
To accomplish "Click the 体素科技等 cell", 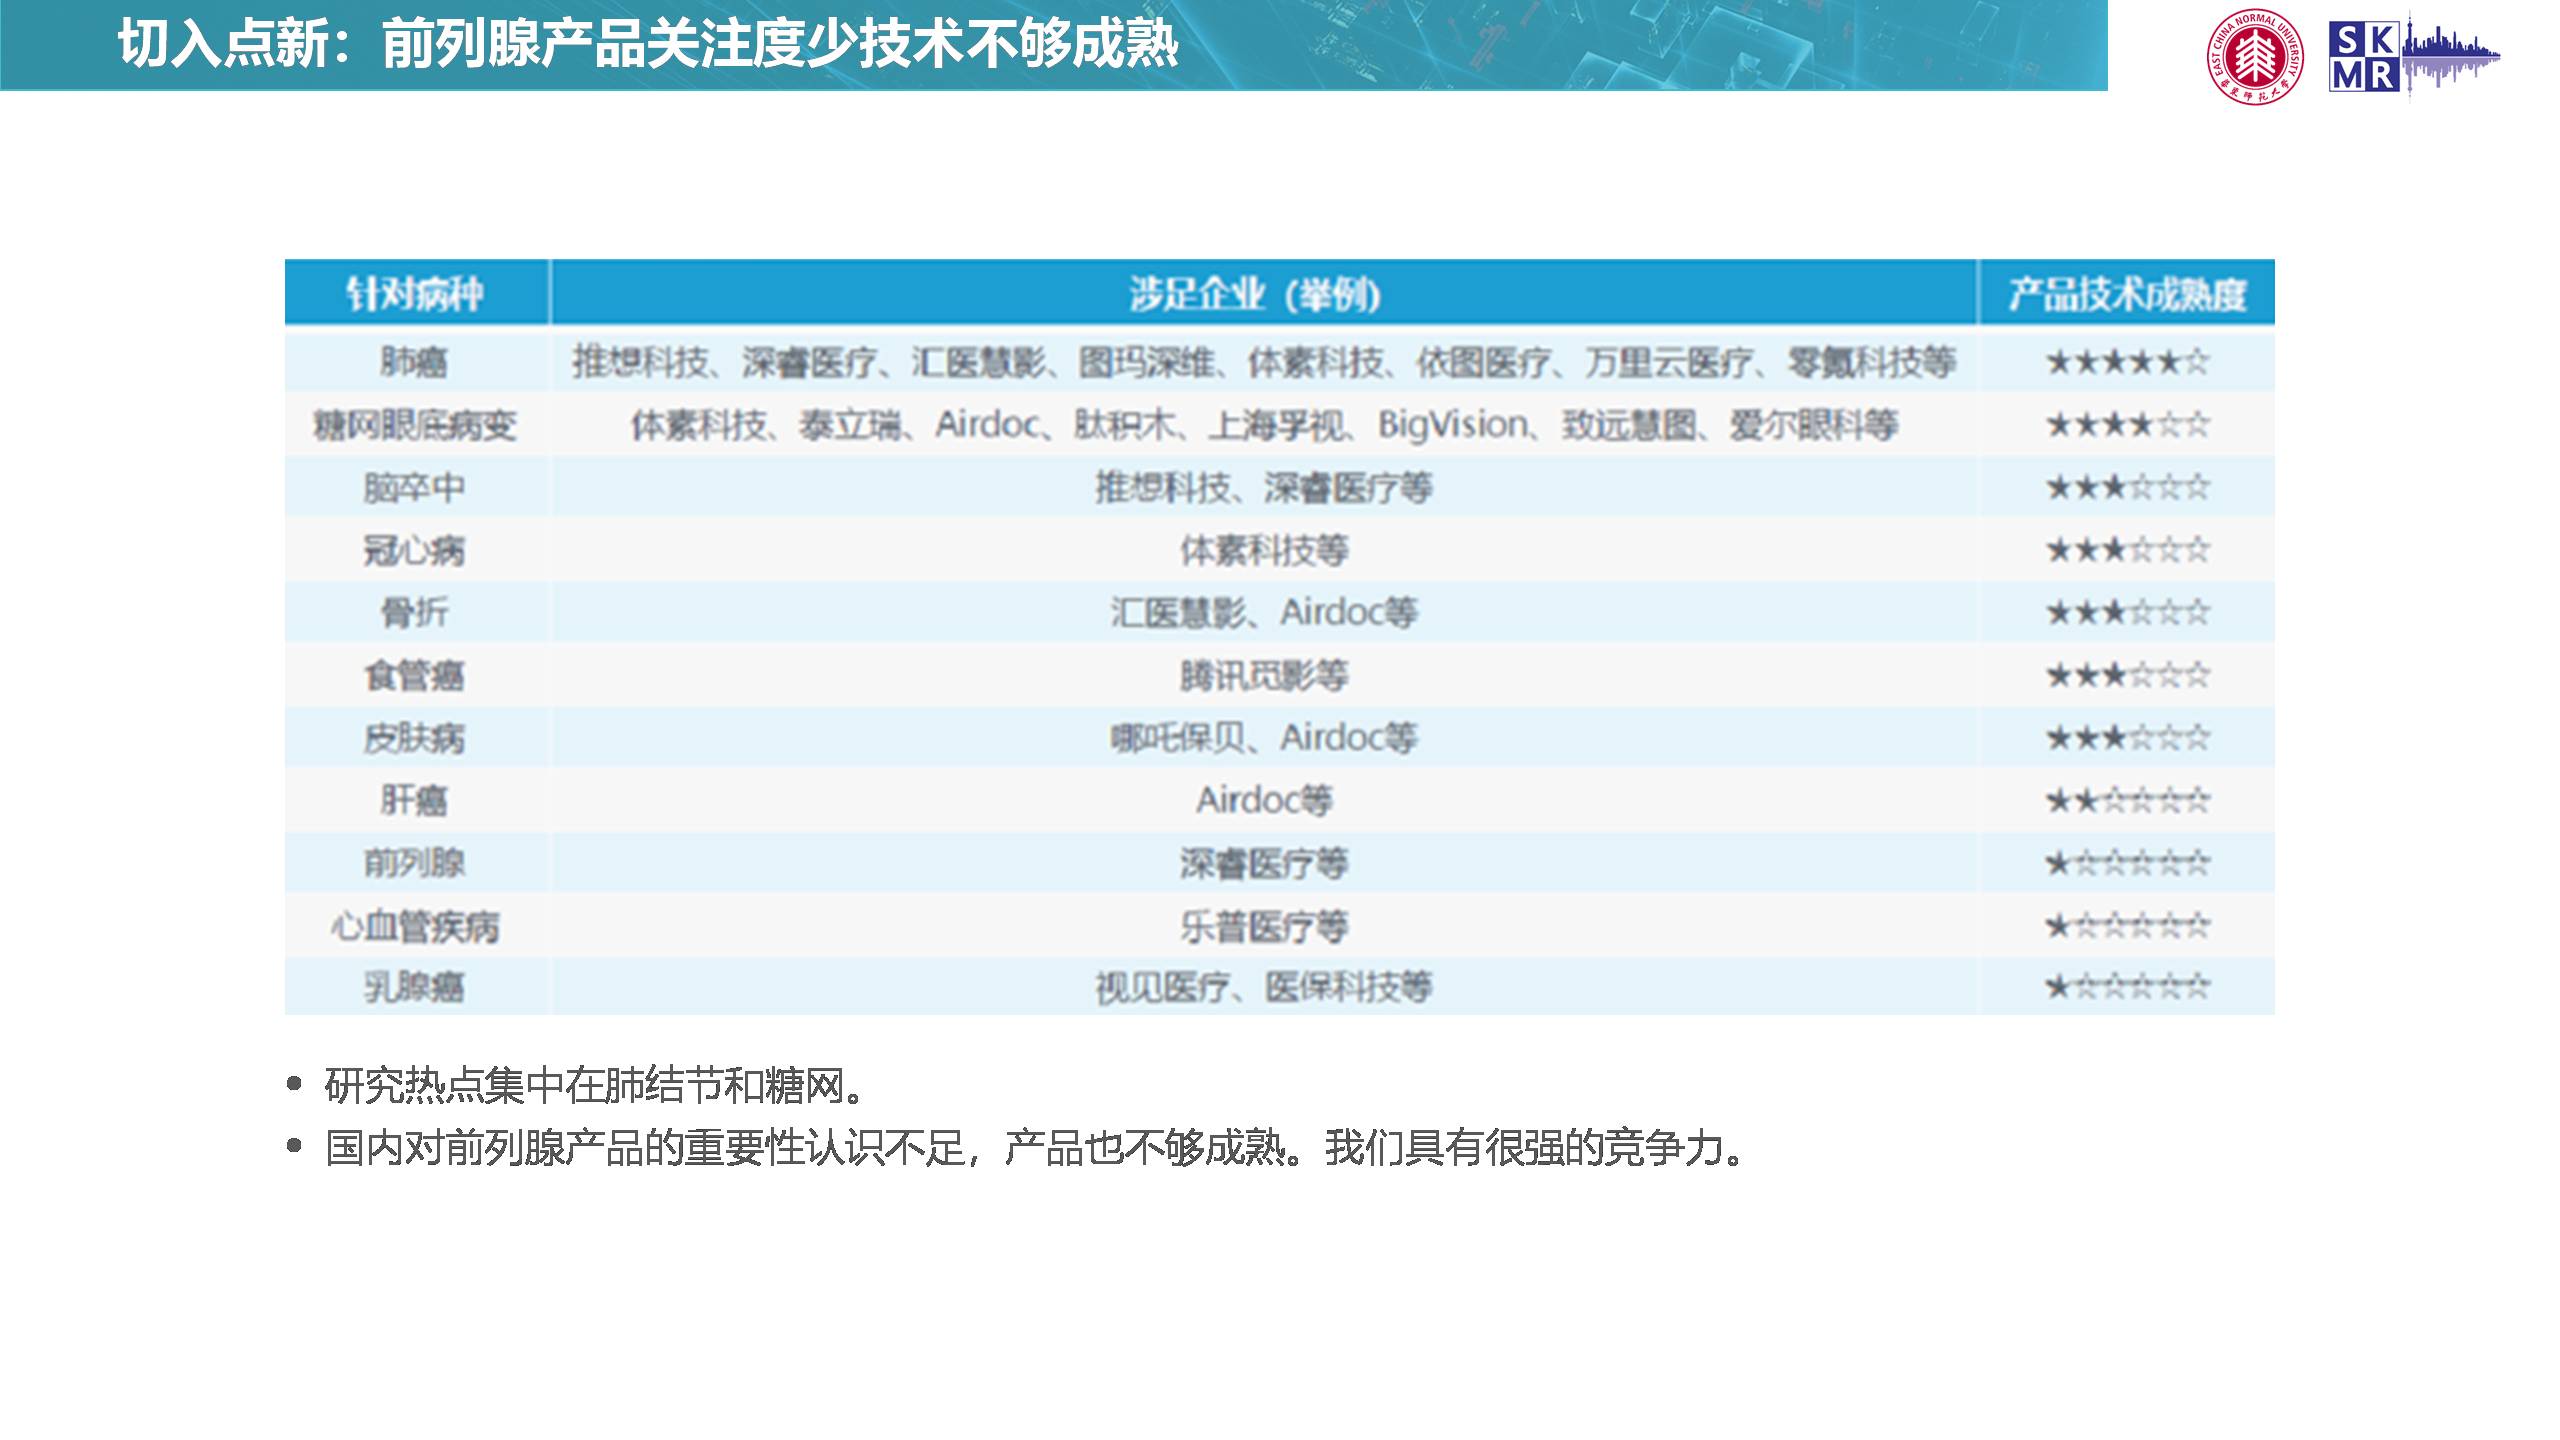I will (x=1264, y=550).
